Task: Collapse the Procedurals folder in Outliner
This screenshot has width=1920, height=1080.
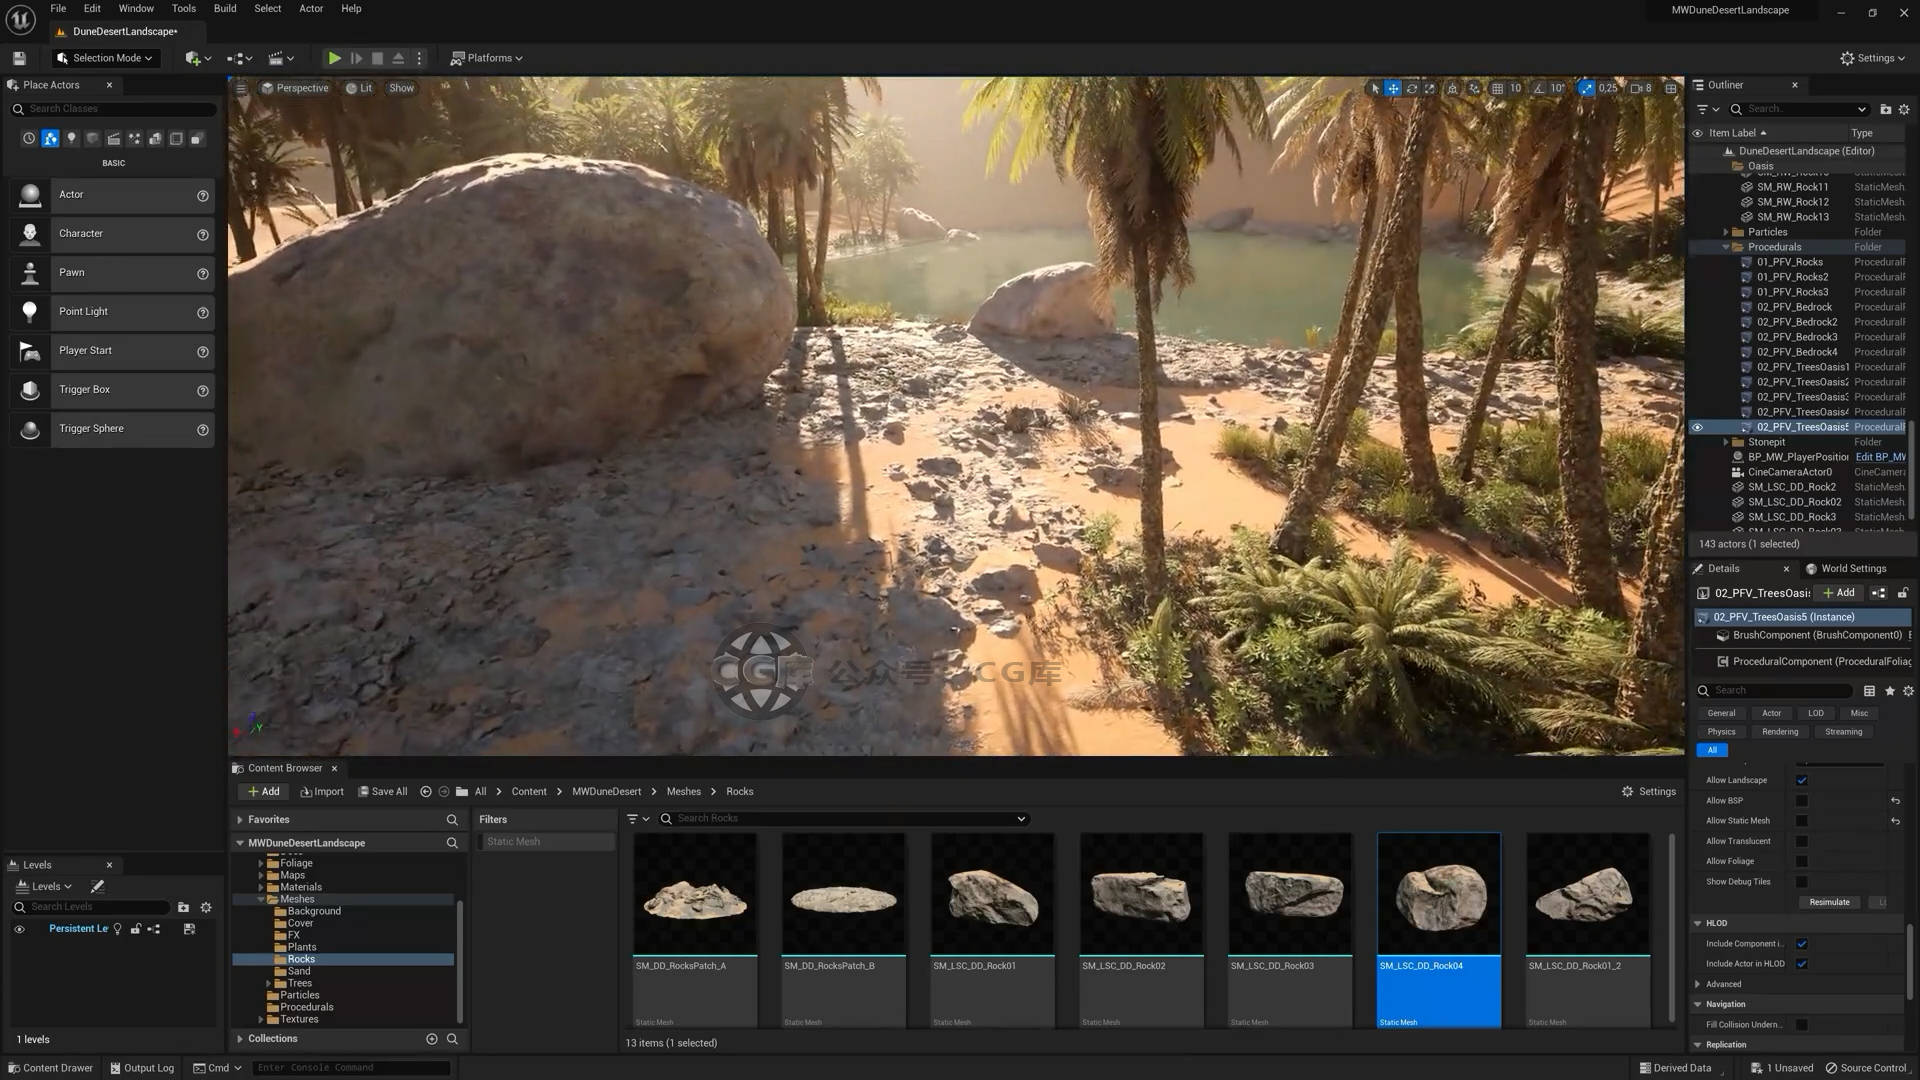Action: 1726,247
